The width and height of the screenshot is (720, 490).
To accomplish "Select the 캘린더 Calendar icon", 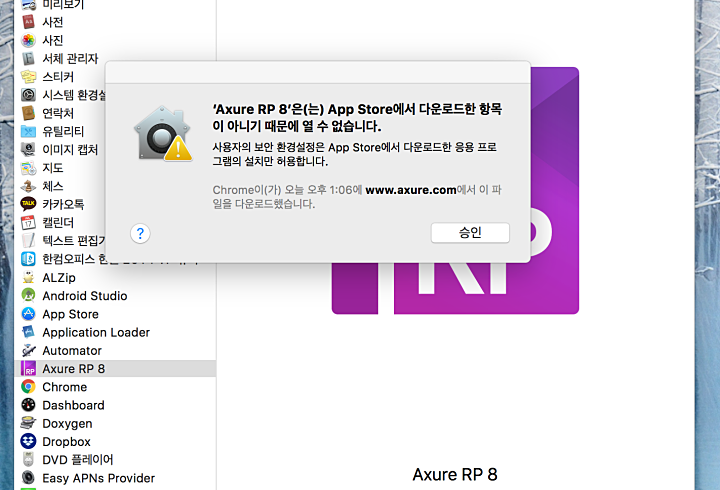I will [x=28, y=222].
